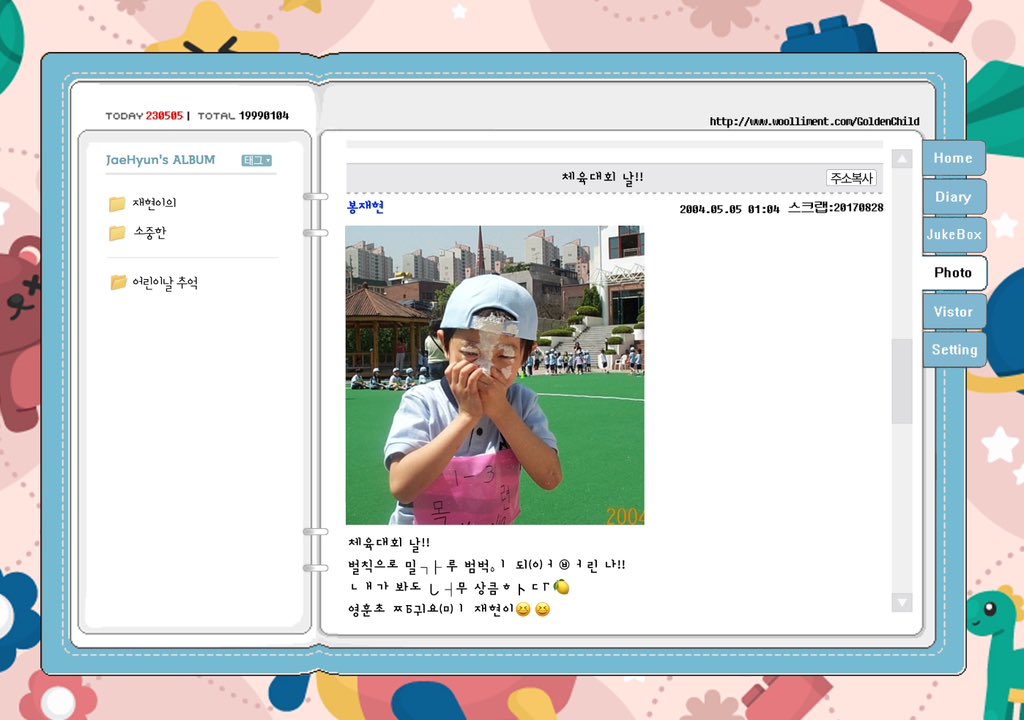Click the folder icon beside 소중한

click(117, 233)
